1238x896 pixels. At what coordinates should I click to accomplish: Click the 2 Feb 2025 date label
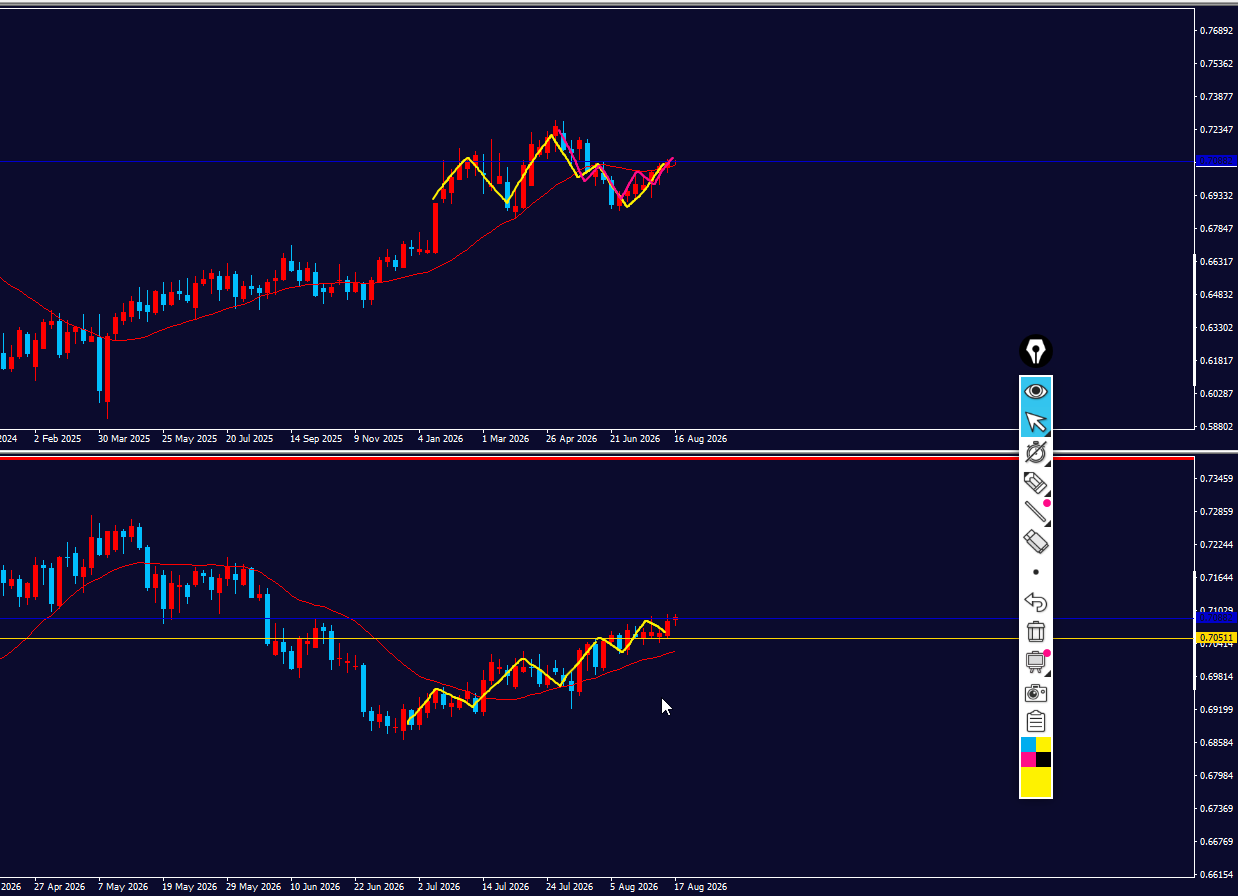56,439
